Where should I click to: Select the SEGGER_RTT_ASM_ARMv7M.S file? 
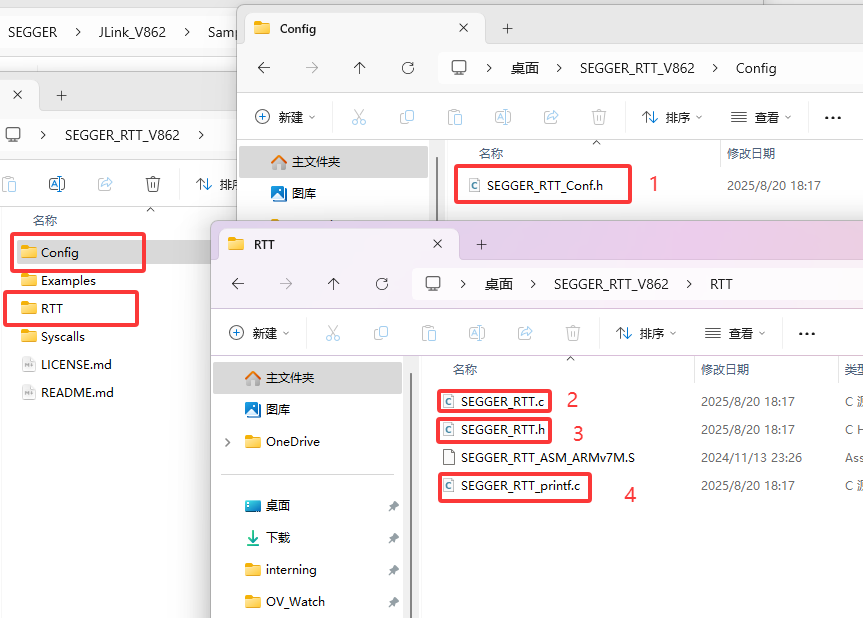pyautogui.click(x=547, y=458)
